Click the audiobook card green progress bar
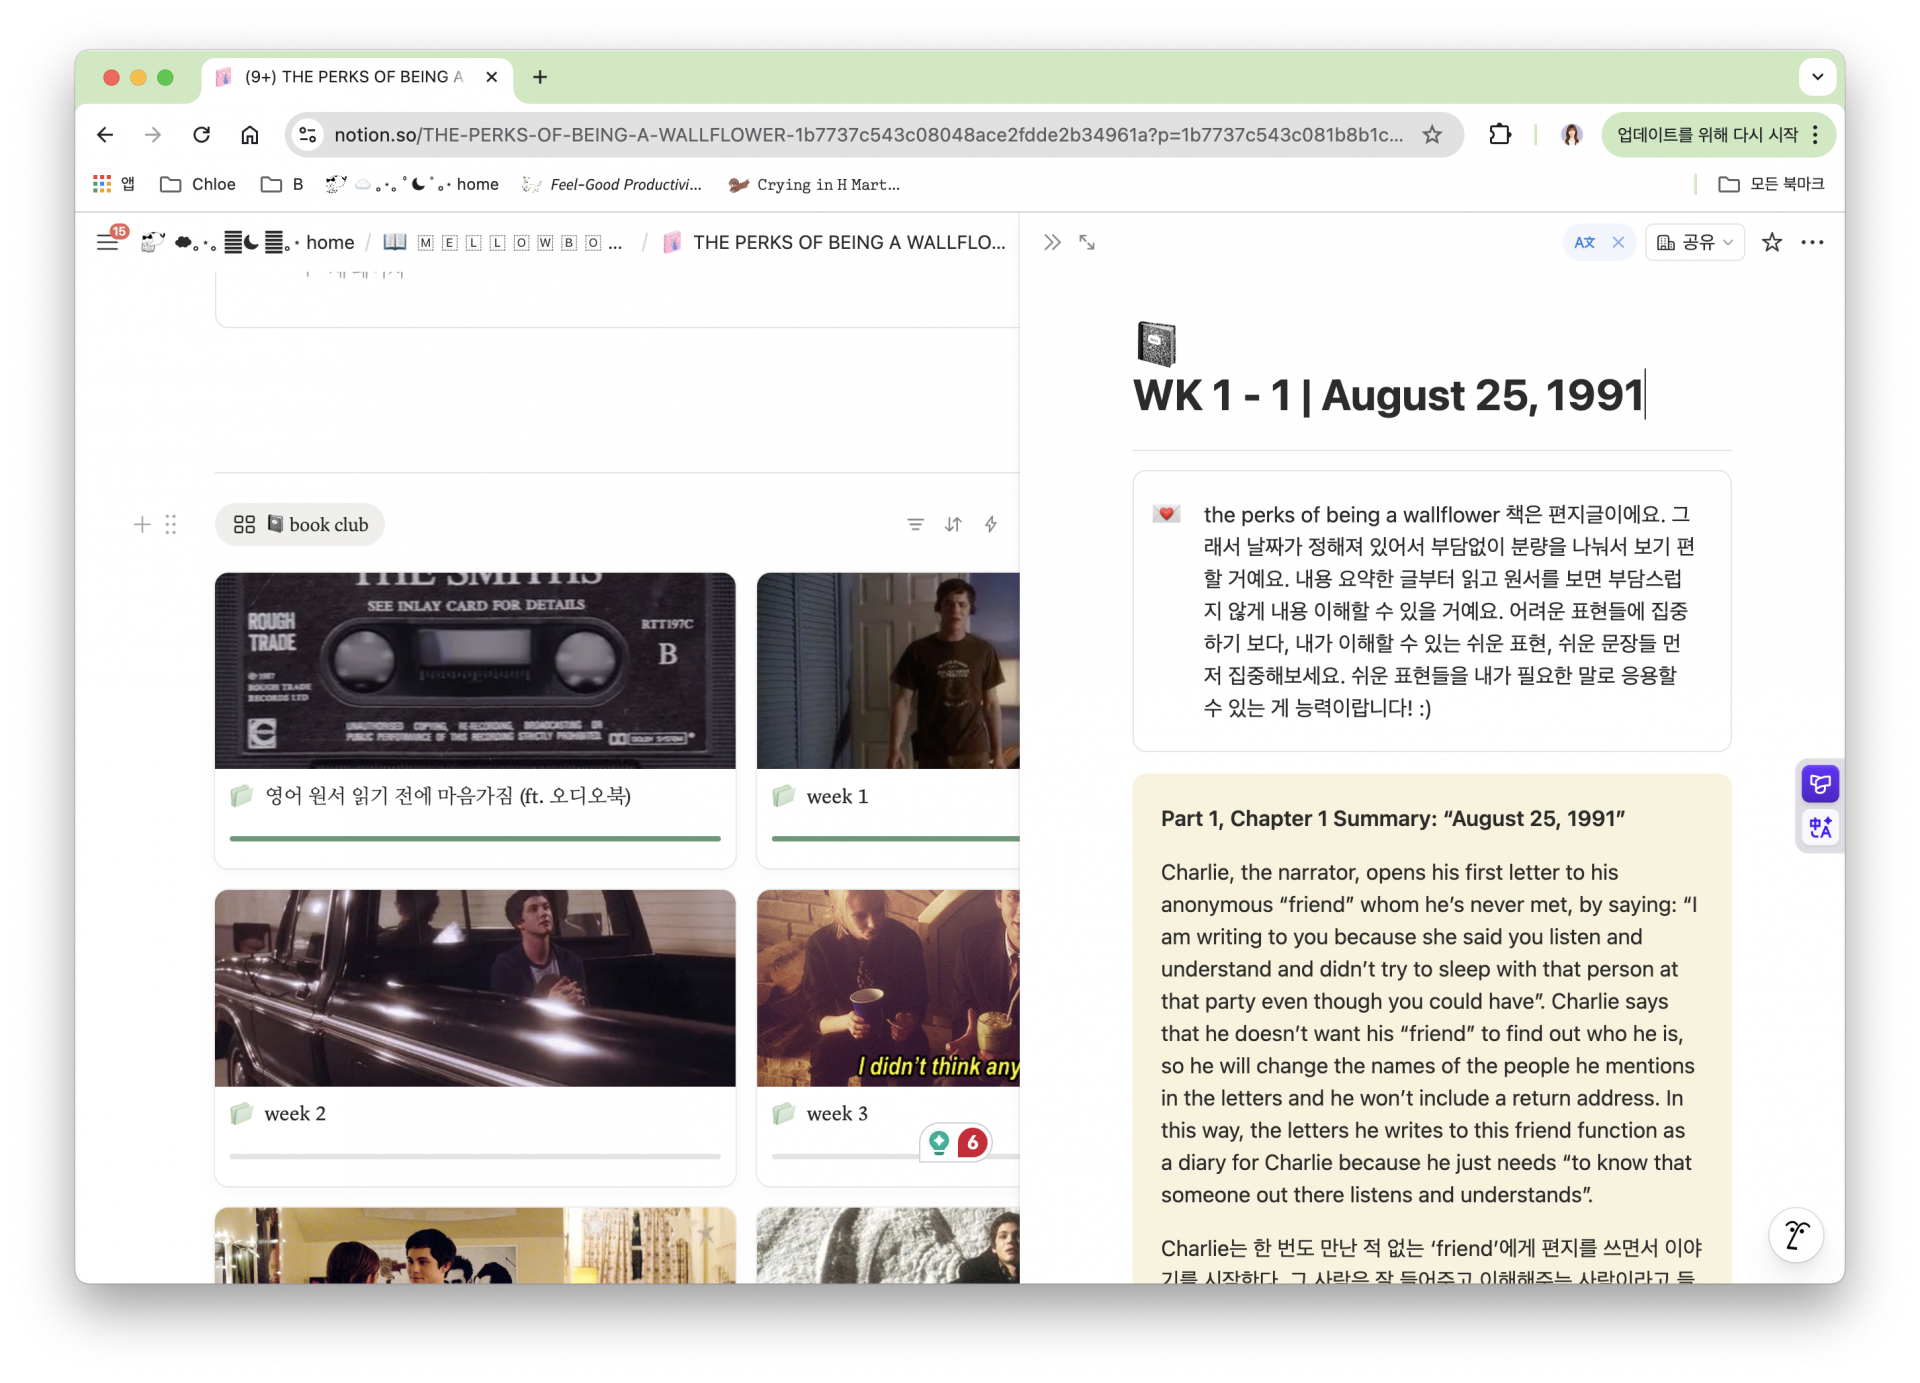 coord(475,838)
